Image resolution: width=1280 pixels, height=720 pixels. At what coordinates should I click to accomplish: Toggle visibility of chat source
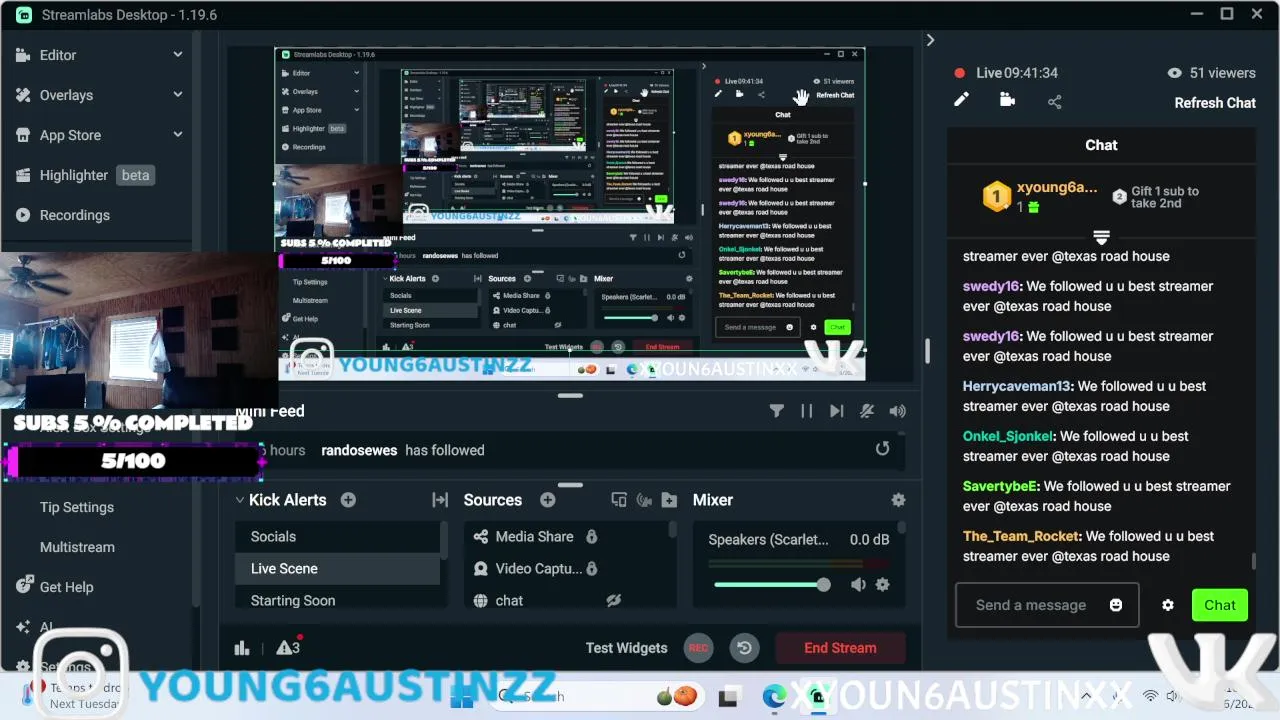tap(614, 601)
